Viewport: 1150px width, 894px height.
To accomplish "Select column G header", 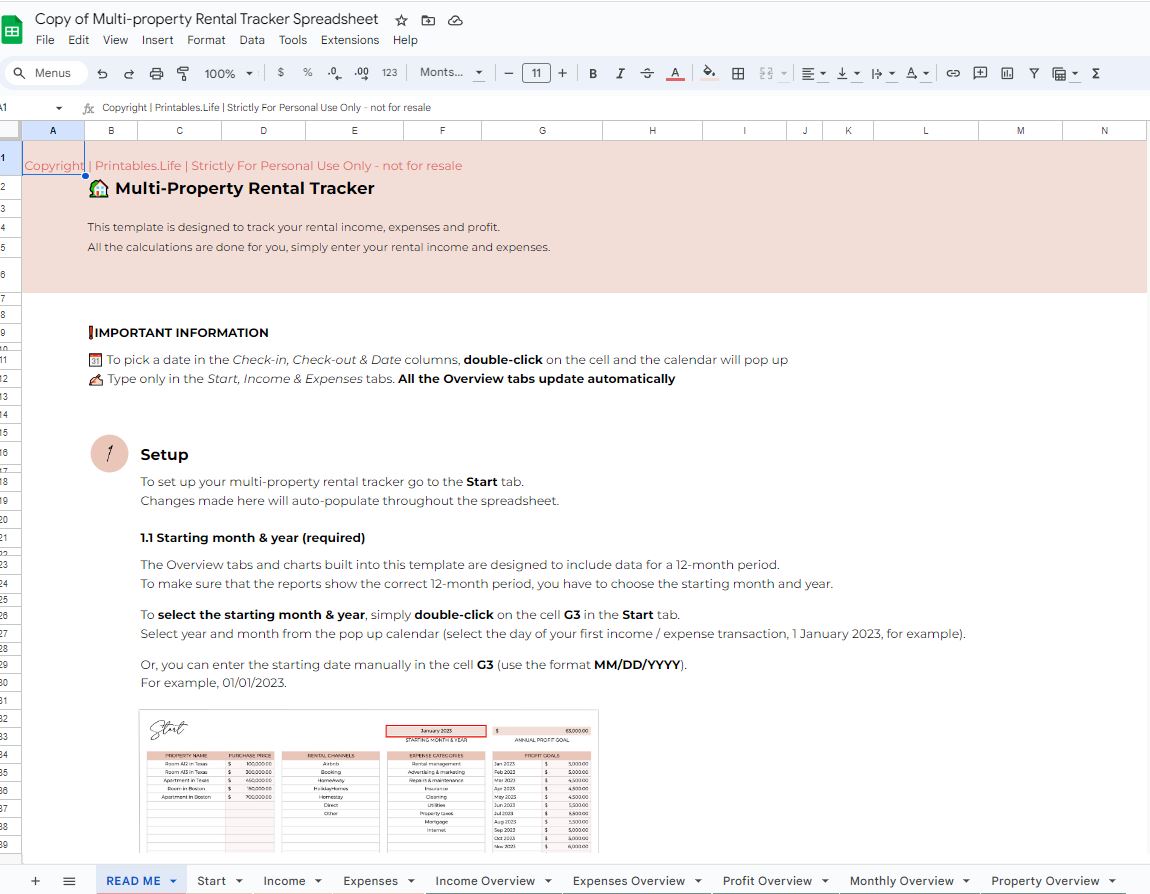I will pyautogui.click(x=542, y=131).
